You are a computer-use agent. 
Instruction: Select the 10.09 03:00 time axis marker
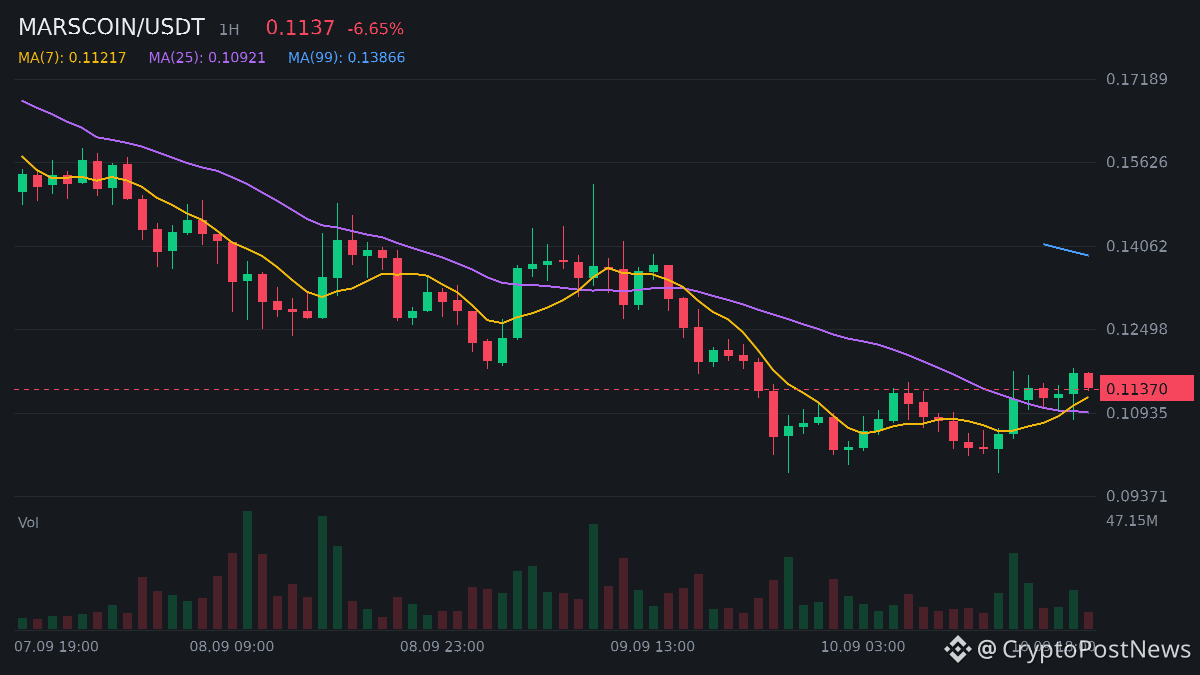point(863,647)
